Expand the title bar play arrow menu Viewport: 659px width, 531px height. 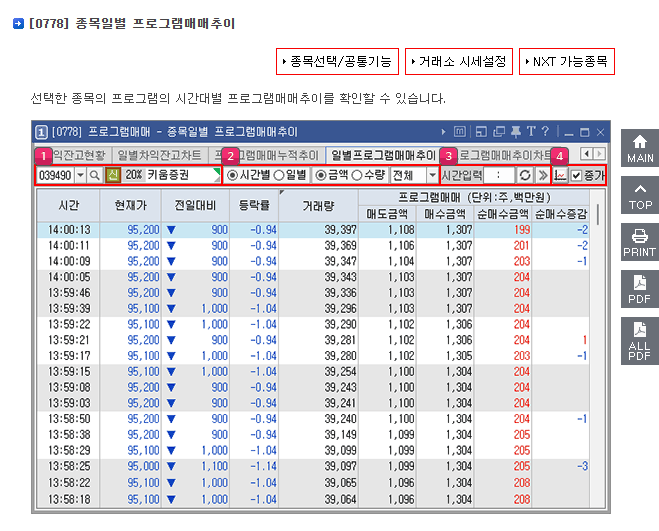click(x=443, y=132)
